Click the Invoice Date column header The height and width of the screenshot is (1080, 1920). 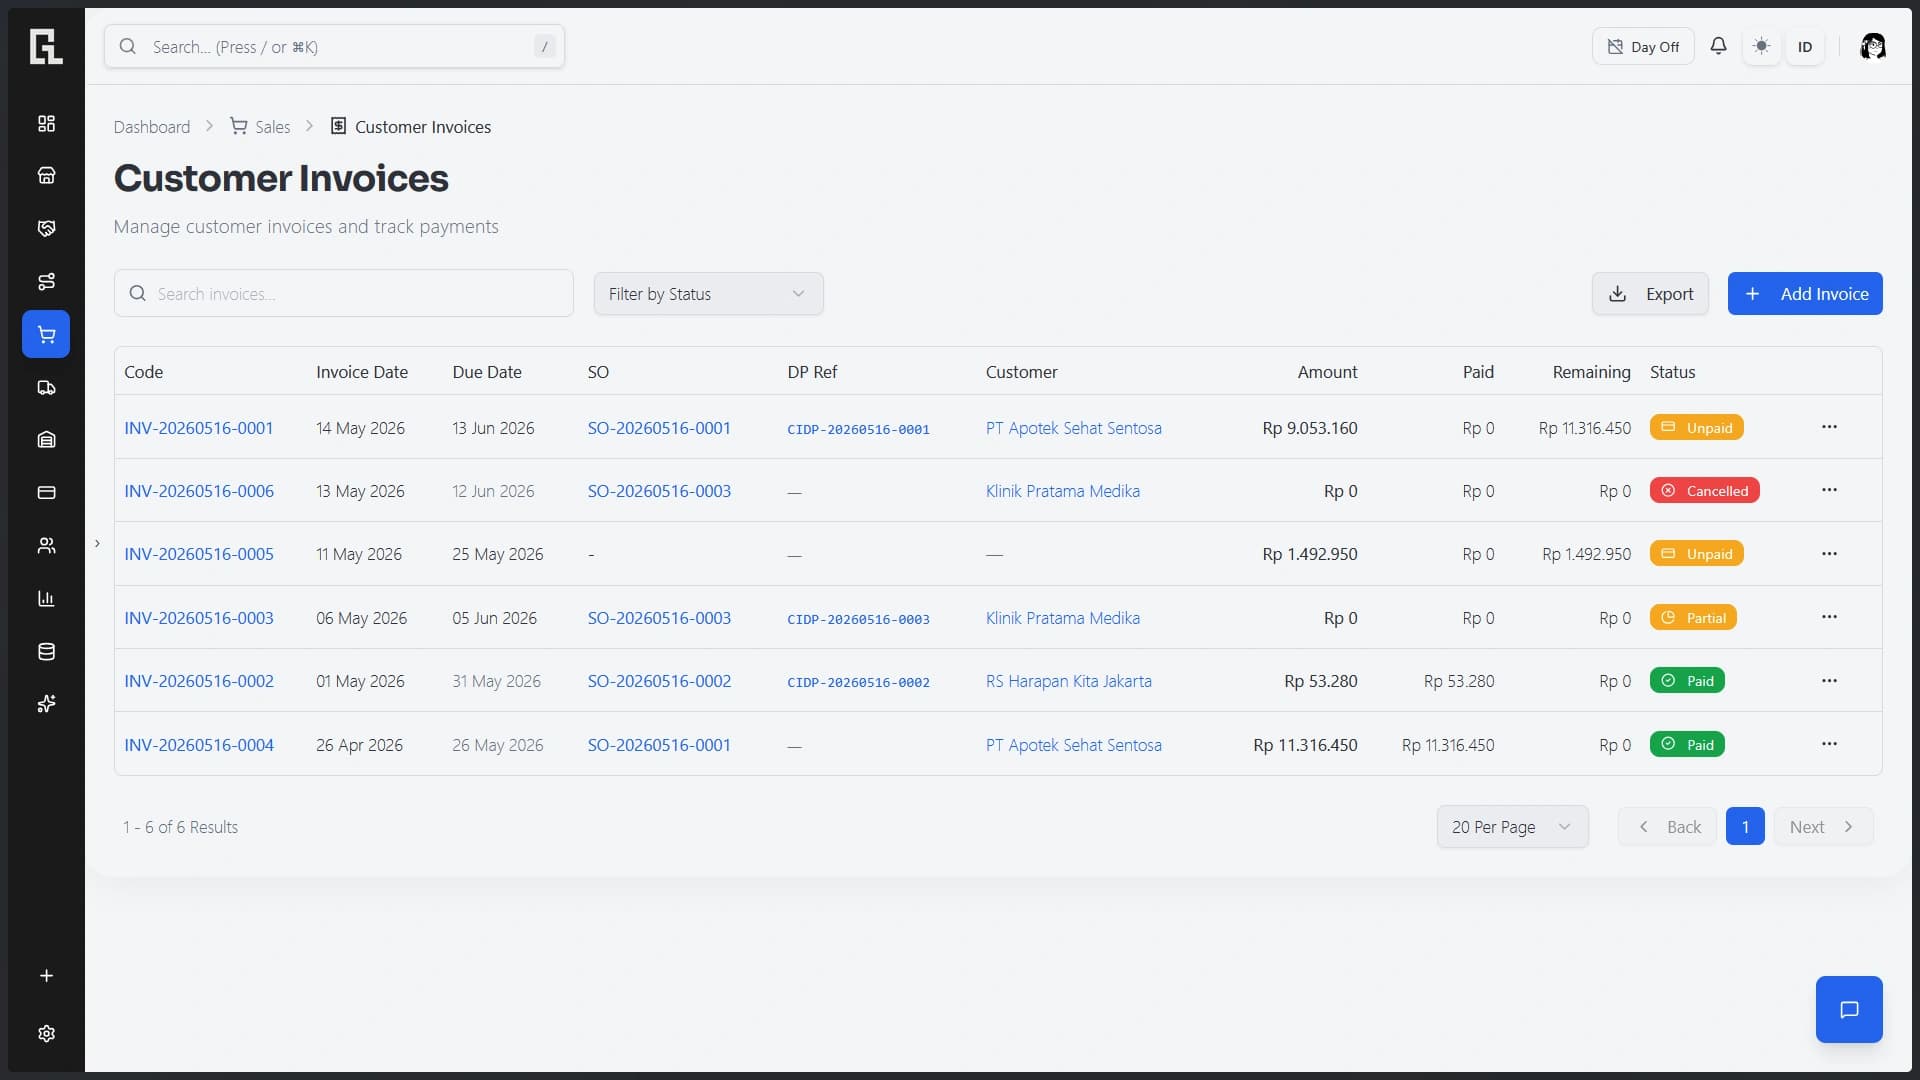(361, 372)
